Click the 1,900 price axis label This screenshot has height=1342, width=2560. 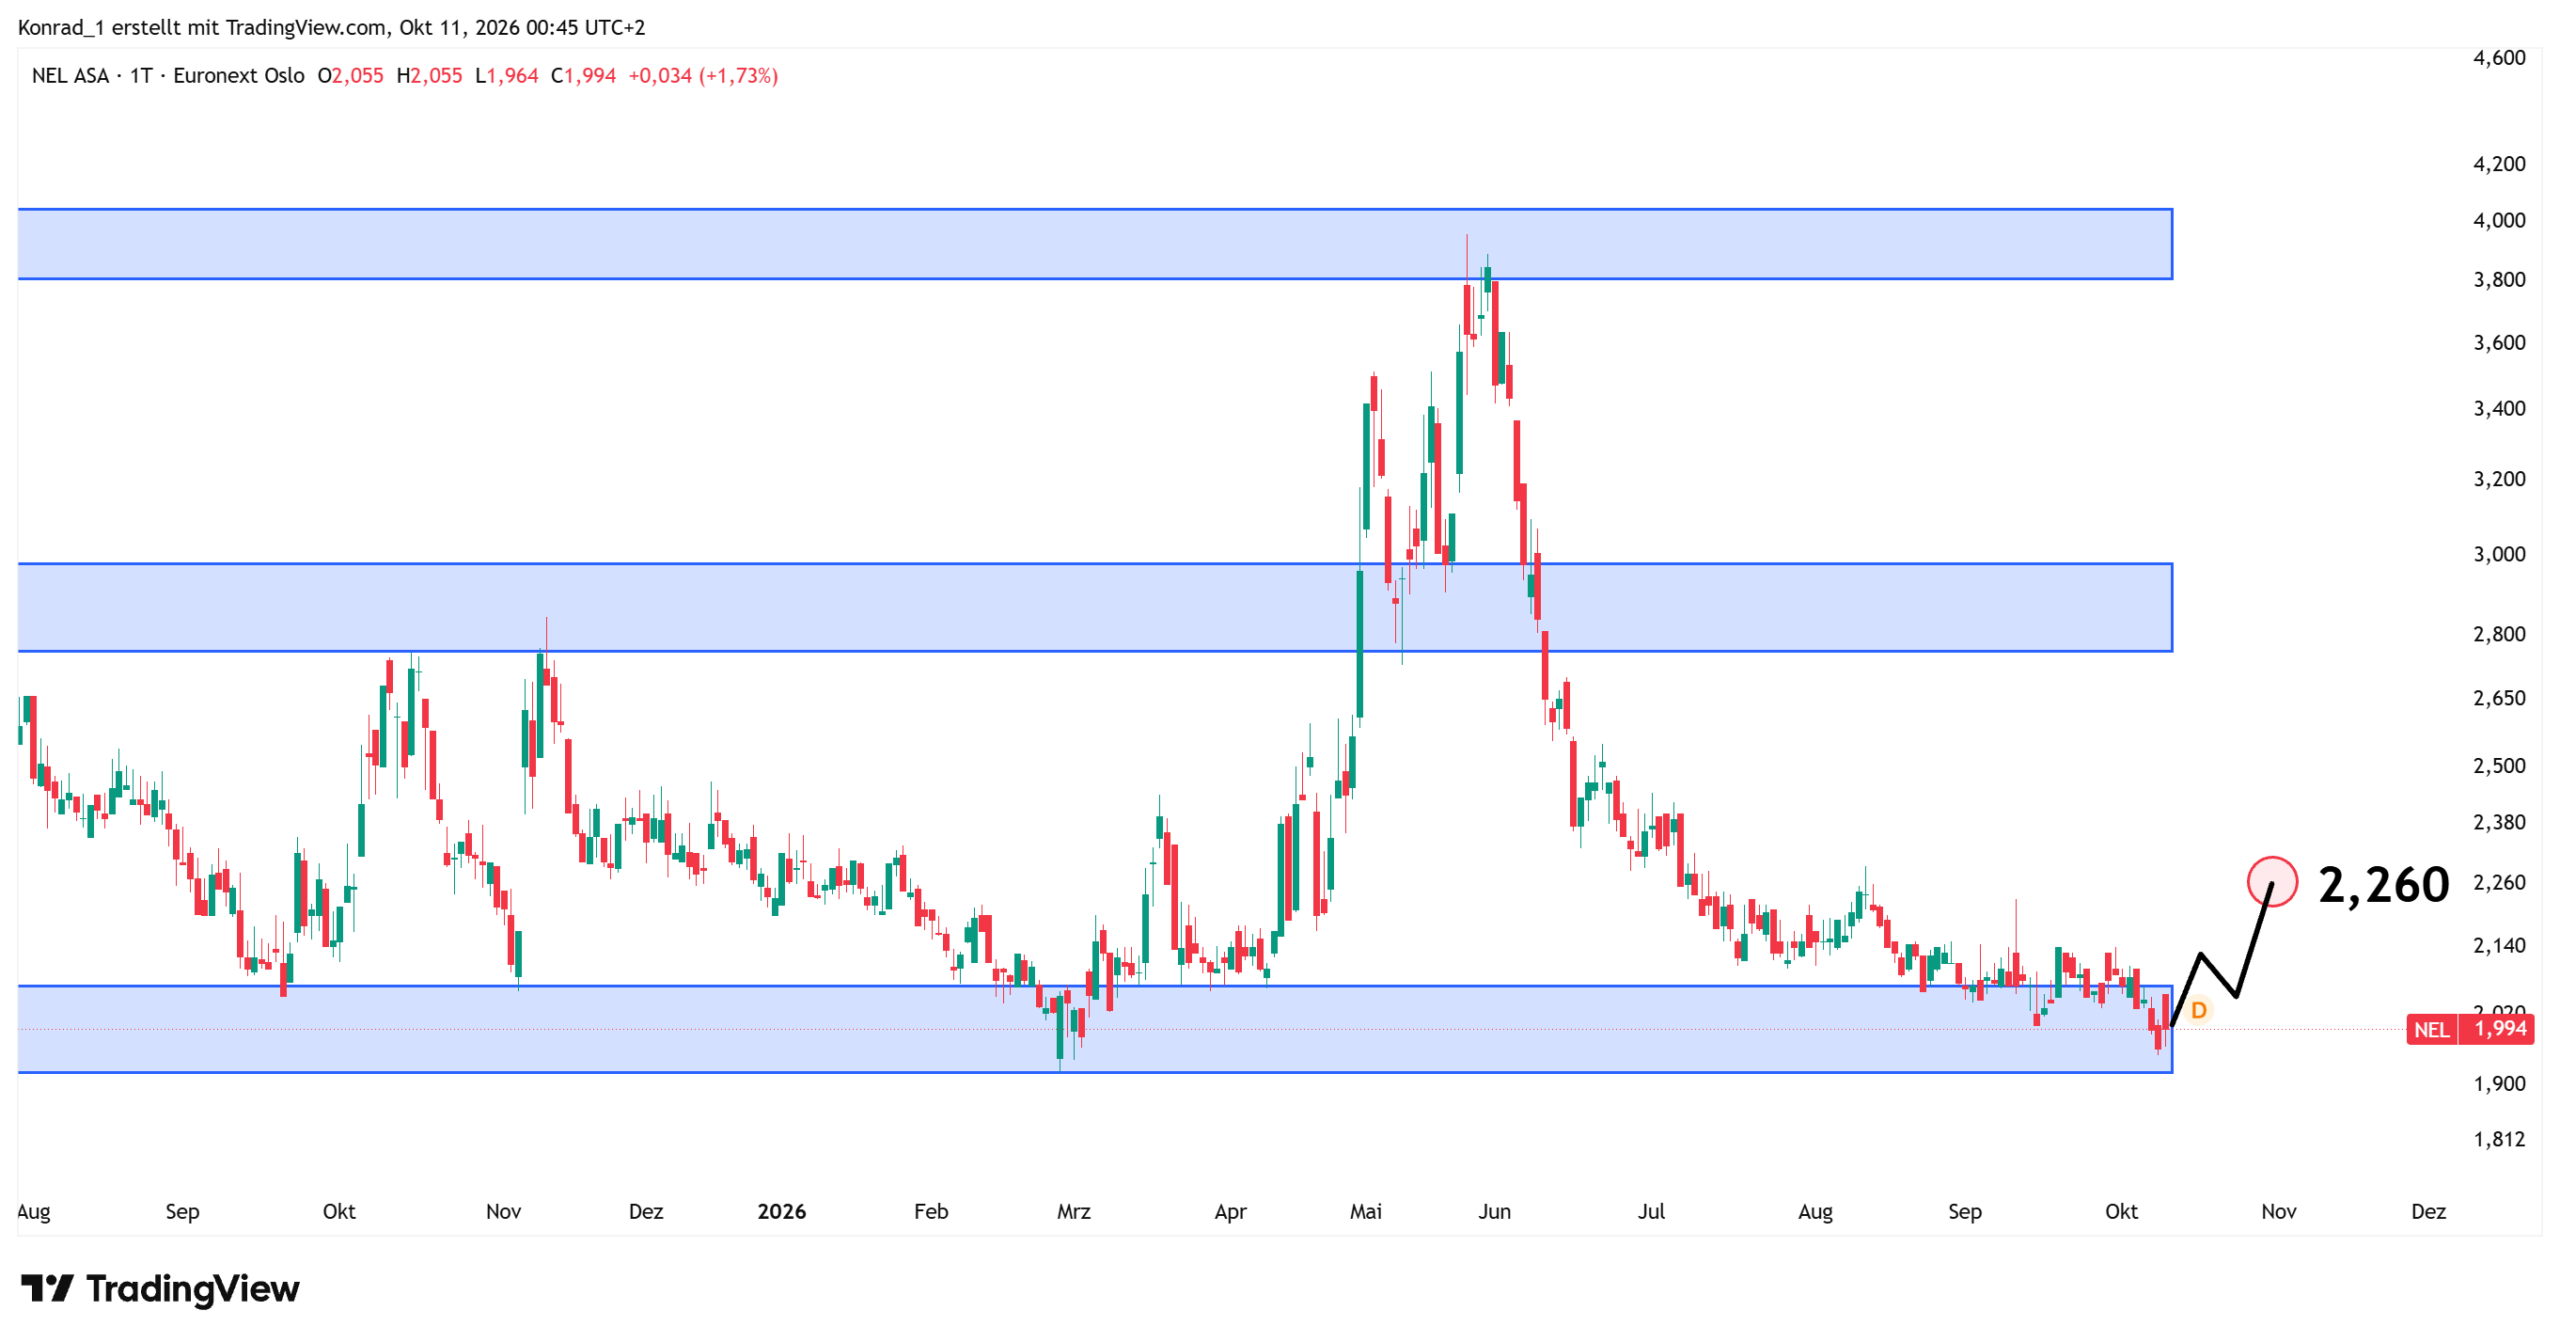coord(2498,1084)
